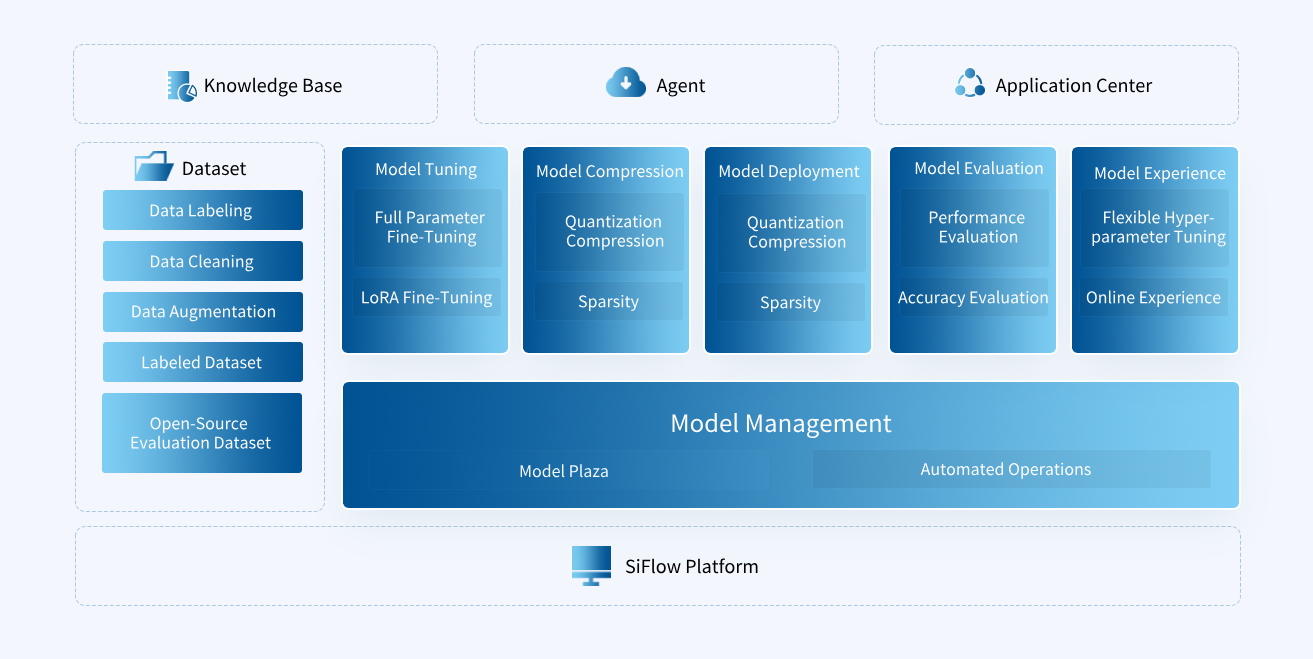Open Flexible Hyper-parameter Tuning block
This screenshot has width=1313, height=659.
pos(1157,228)
